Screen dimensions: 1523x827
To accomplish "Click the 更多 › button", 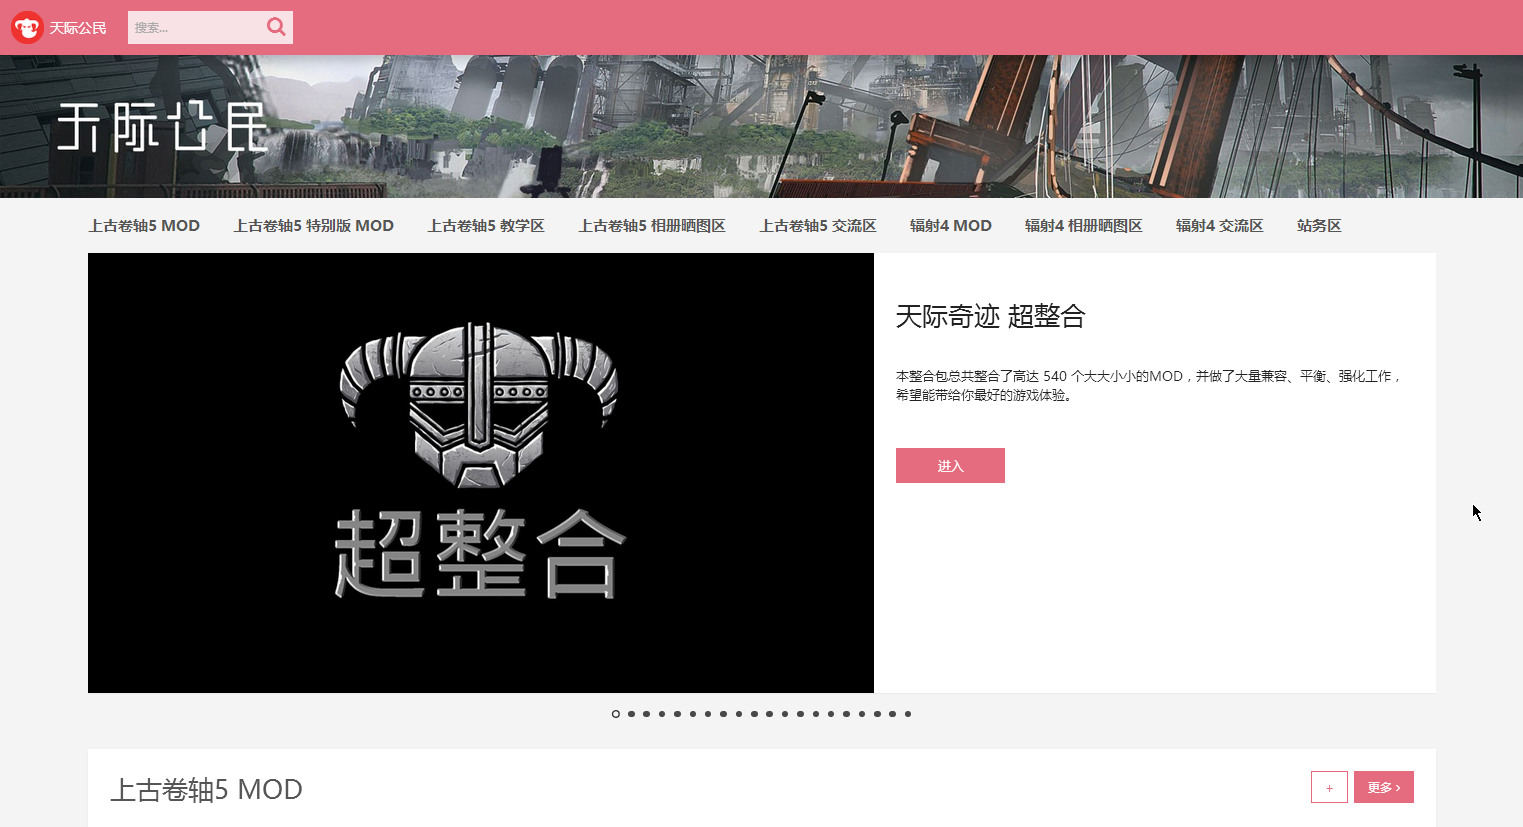I will coord(1384,787).
